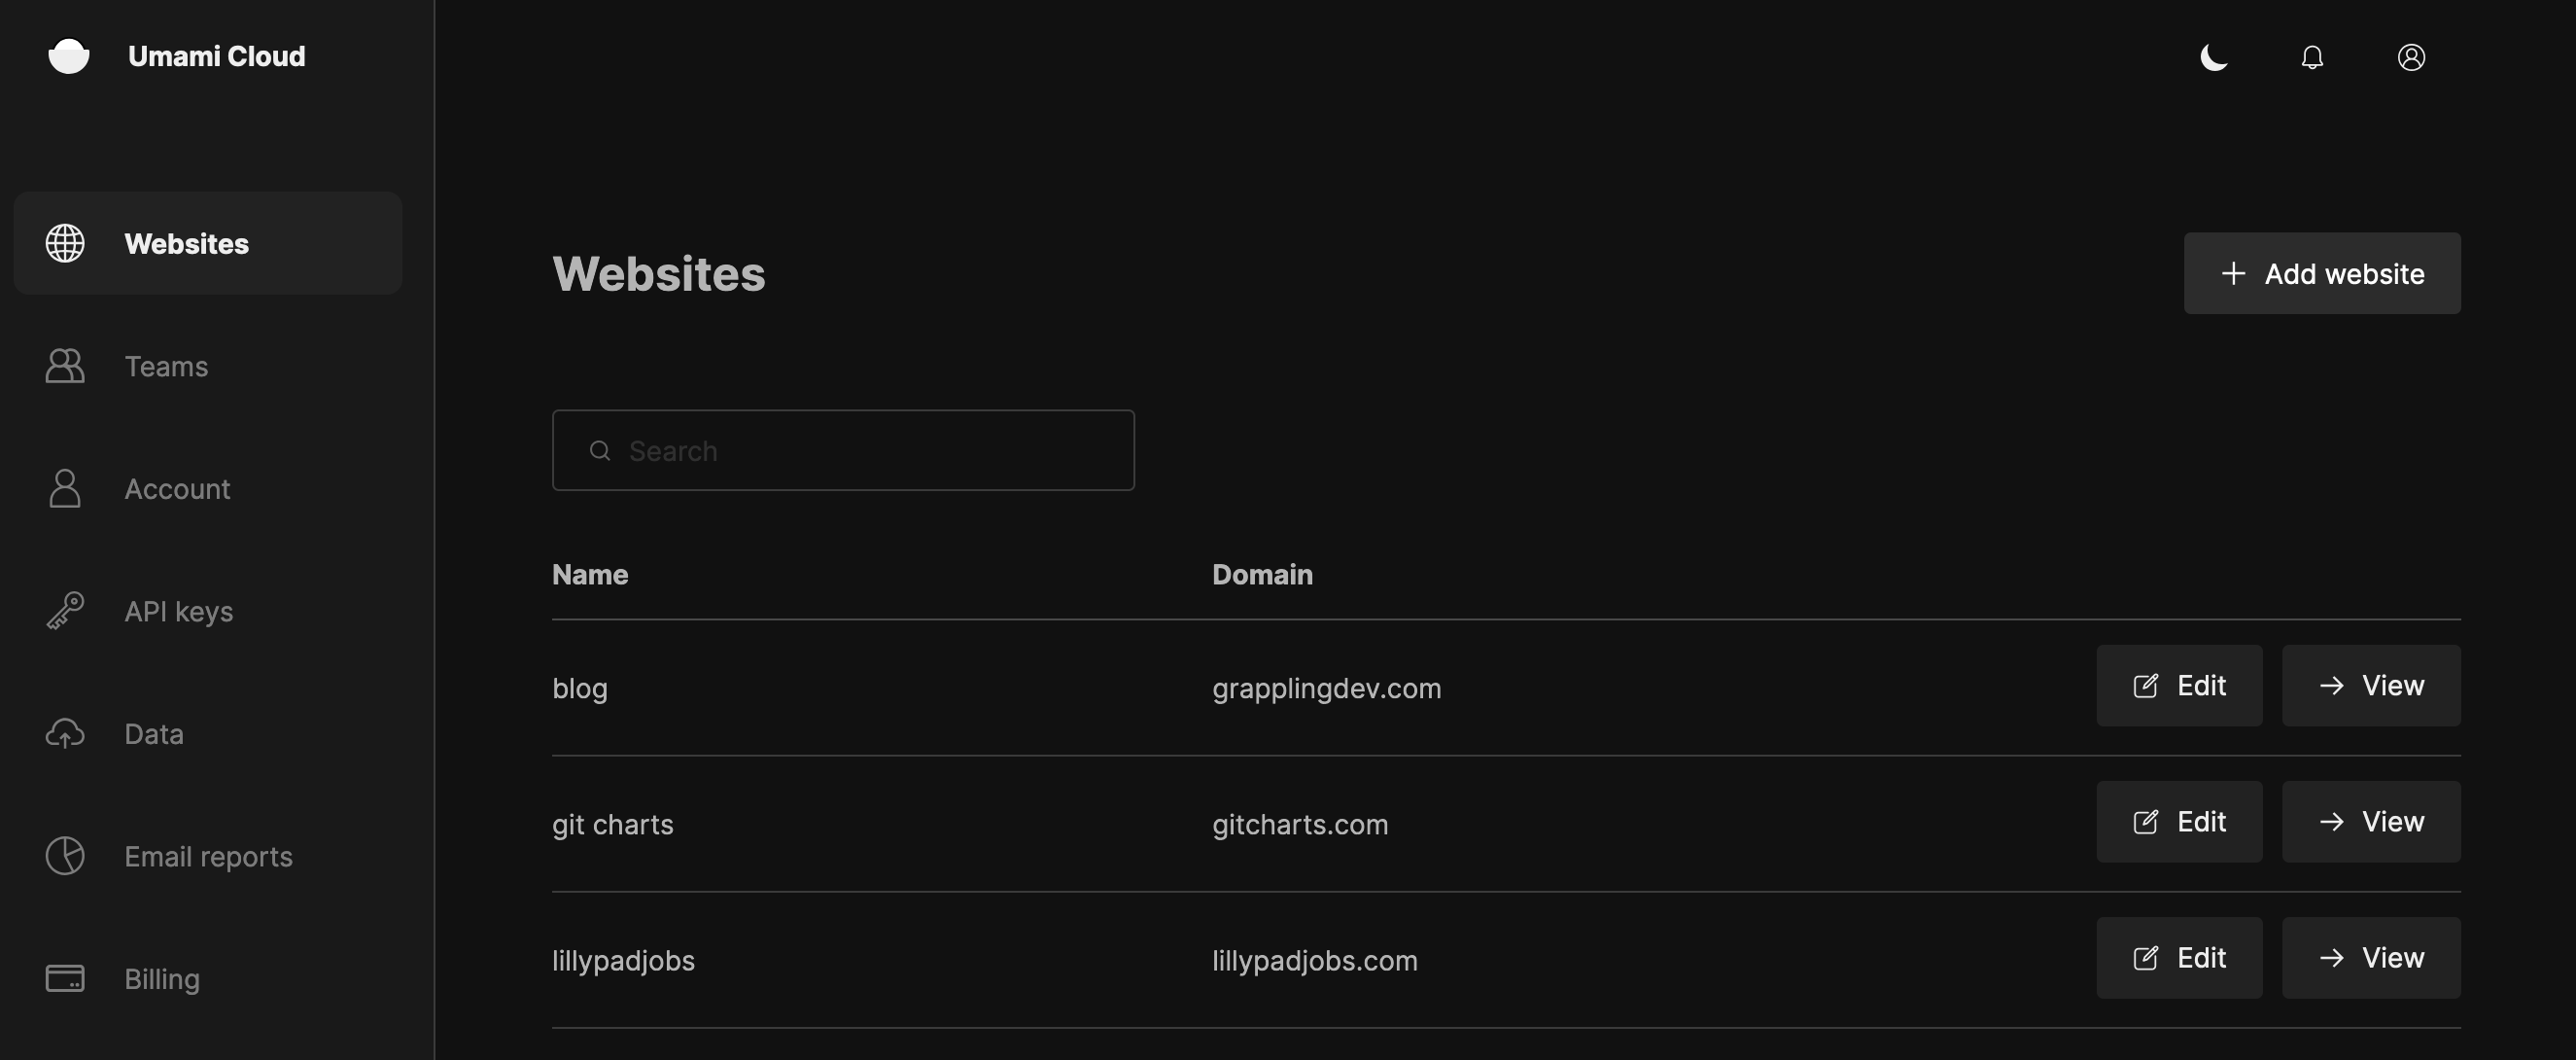Open the git charts website row
Screen dimensions: 2576x1060
(x=613, y=824)
